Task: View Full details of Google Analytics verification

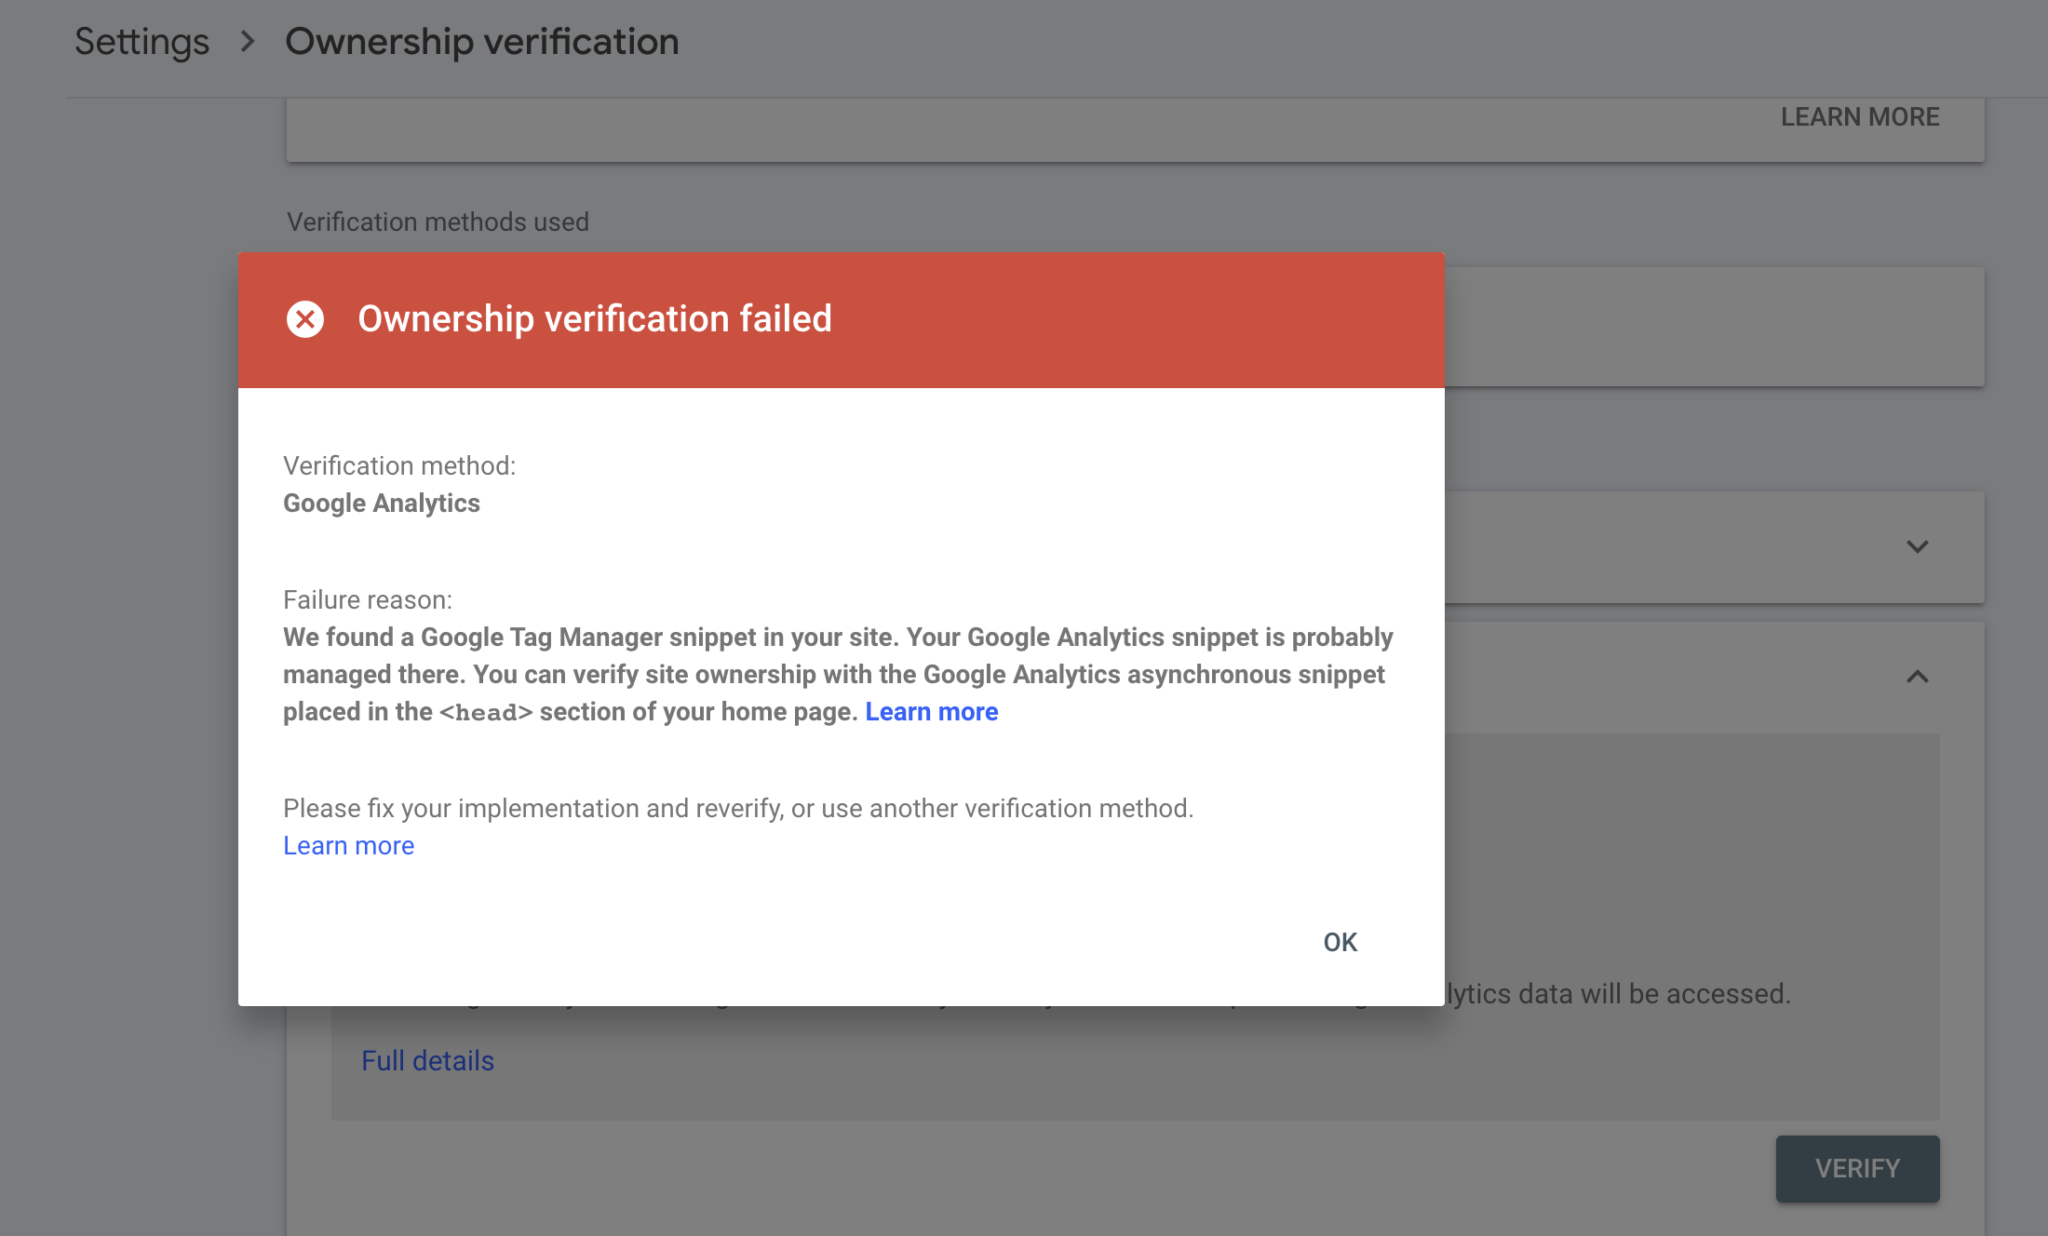Action: pyautogui.click(x=427, y=1060)
